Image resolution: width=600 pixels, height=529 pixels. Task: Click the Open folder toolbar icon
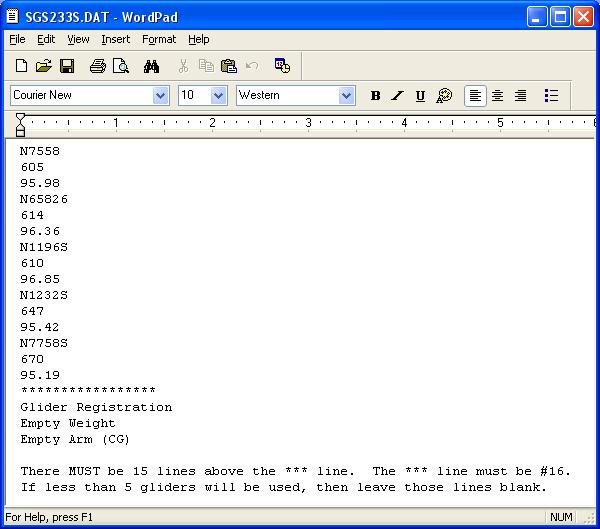point(44,66)
